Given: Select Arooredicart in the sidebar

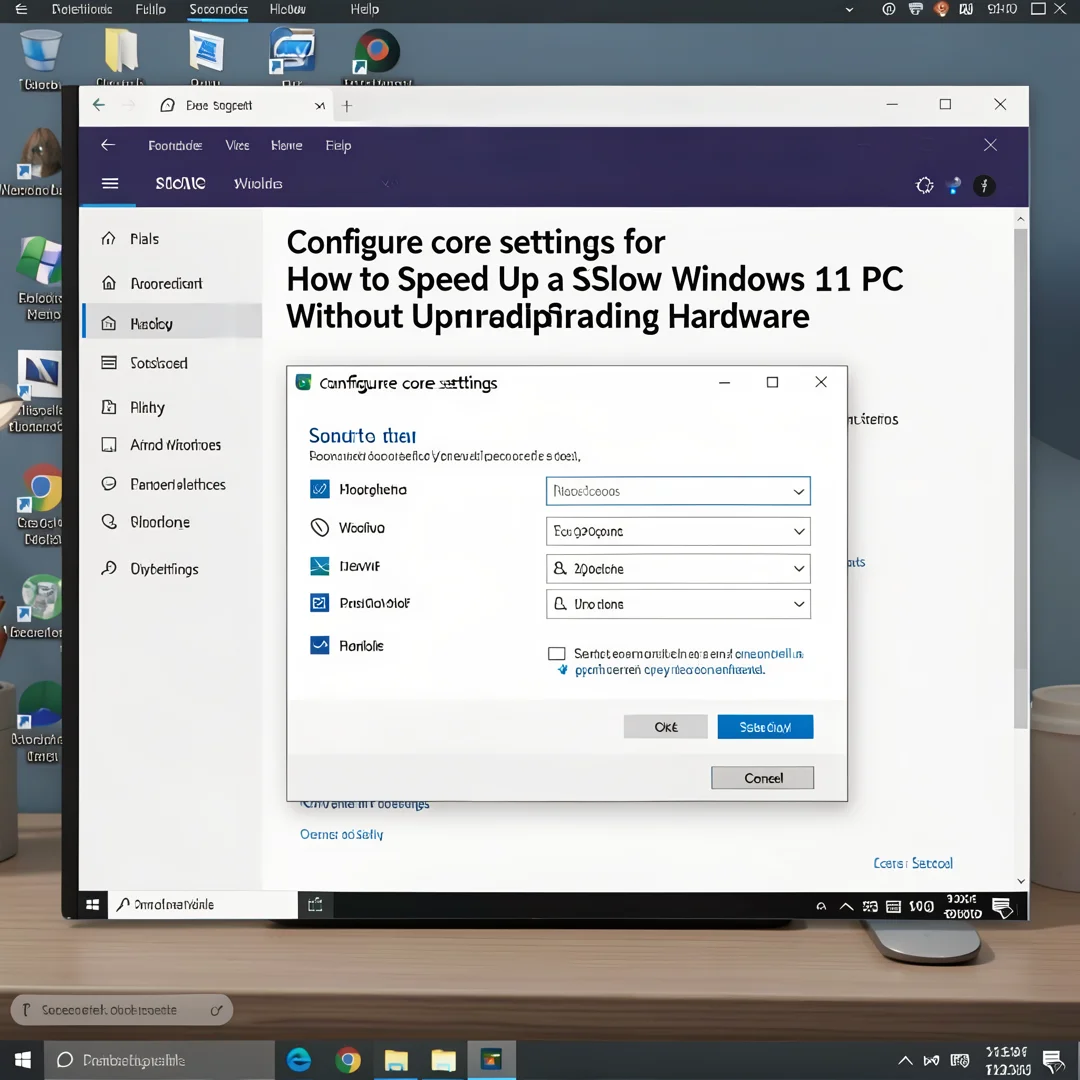Looking at the screenshot, I should pos(172,283).
